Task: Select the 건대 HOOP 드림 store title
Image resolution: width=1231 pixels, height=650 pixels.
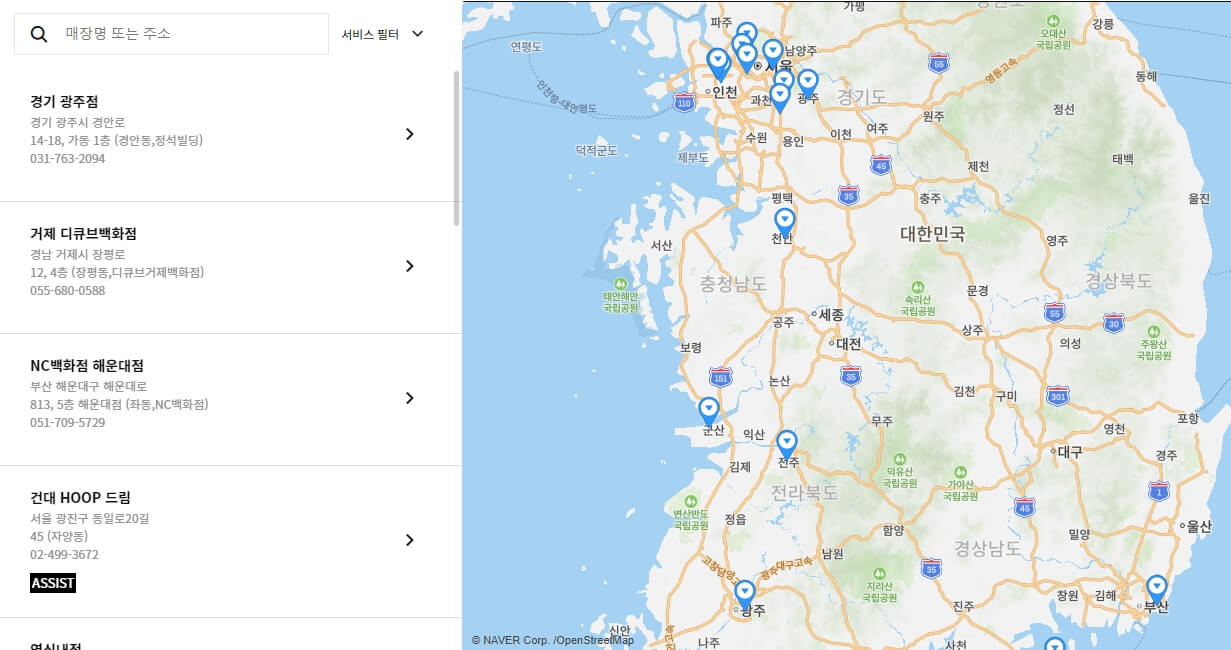Action: click(x=80, y=498)
